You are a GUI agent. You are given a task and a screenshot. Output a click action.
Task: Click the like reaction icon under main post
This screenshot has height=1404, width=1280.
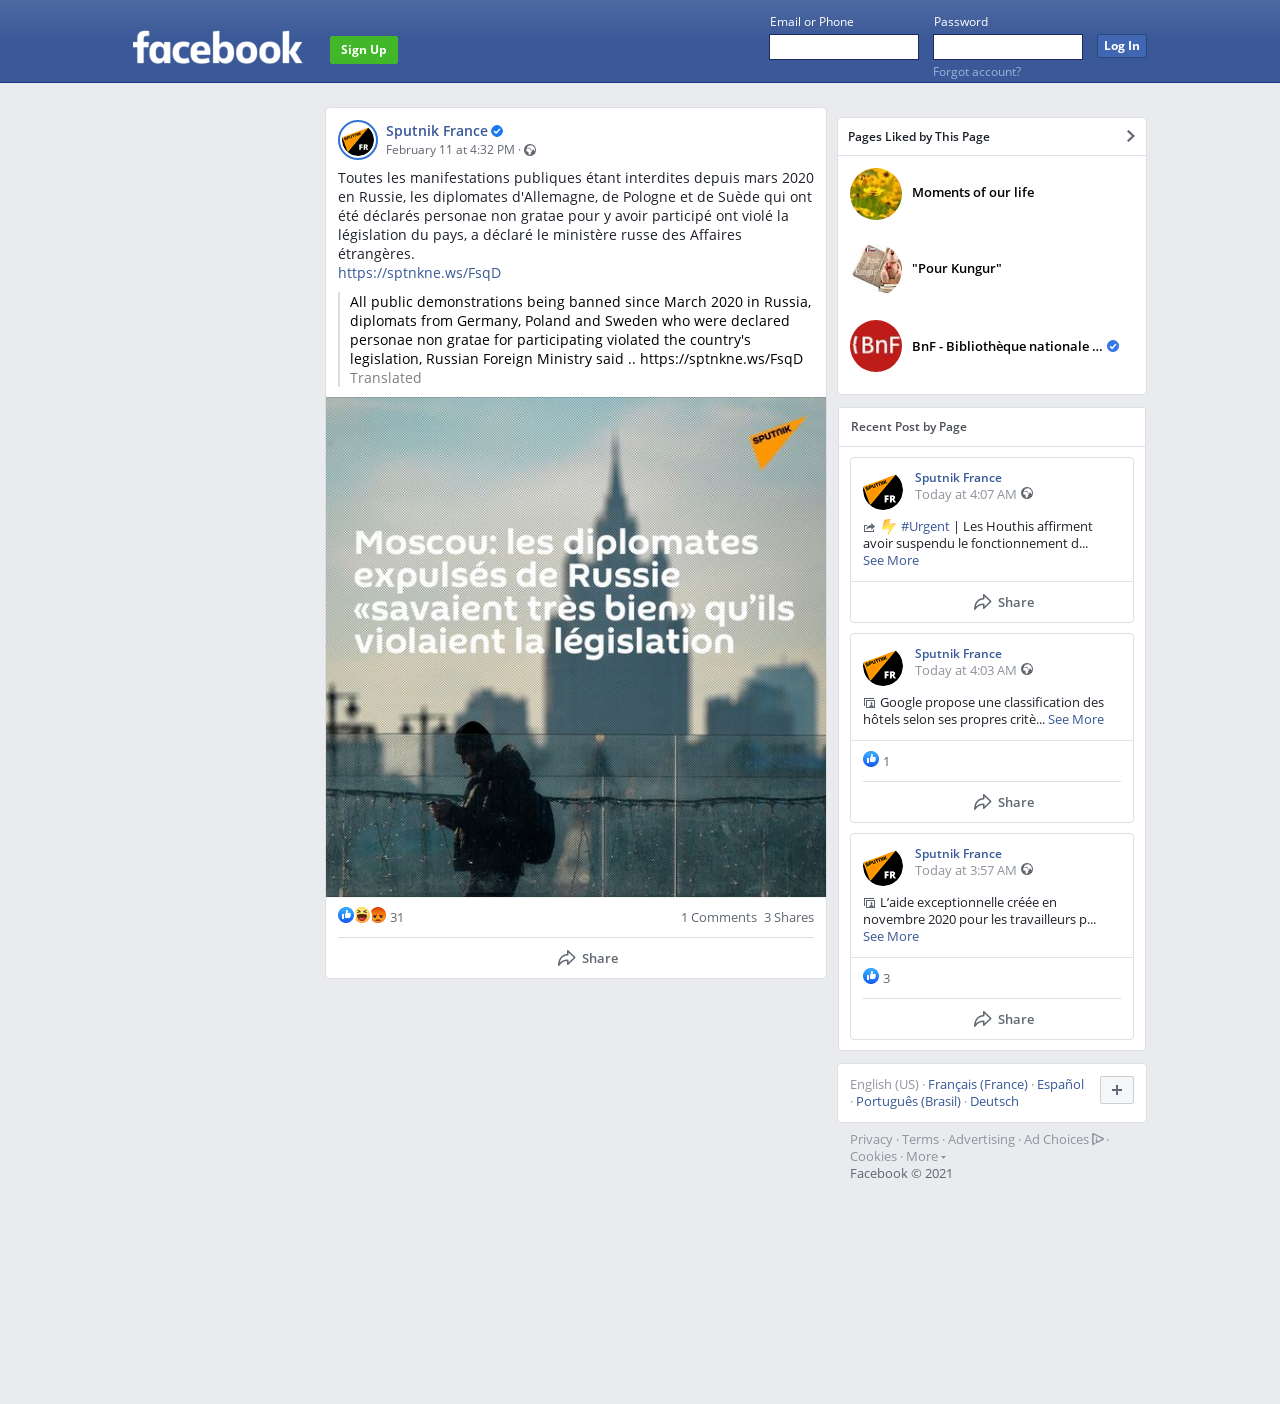[346, 915]
